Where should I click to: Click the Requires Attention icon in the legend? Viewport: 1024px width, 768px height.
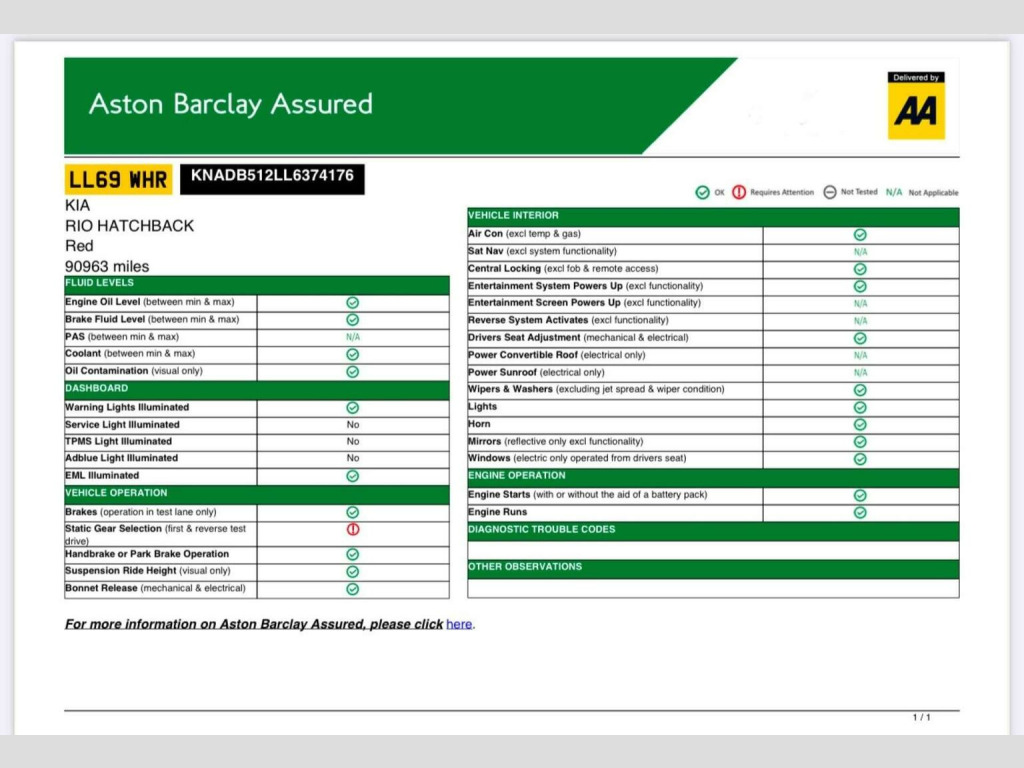pos(739,193)
